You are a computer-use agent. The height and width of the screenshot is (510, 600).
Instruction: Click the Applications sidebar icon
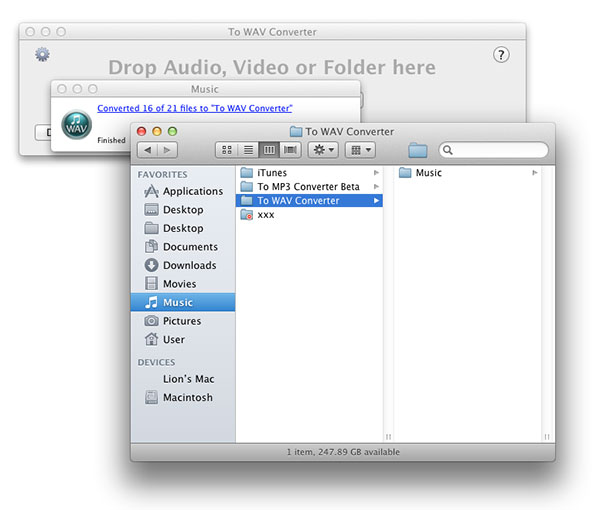[151, 191]
